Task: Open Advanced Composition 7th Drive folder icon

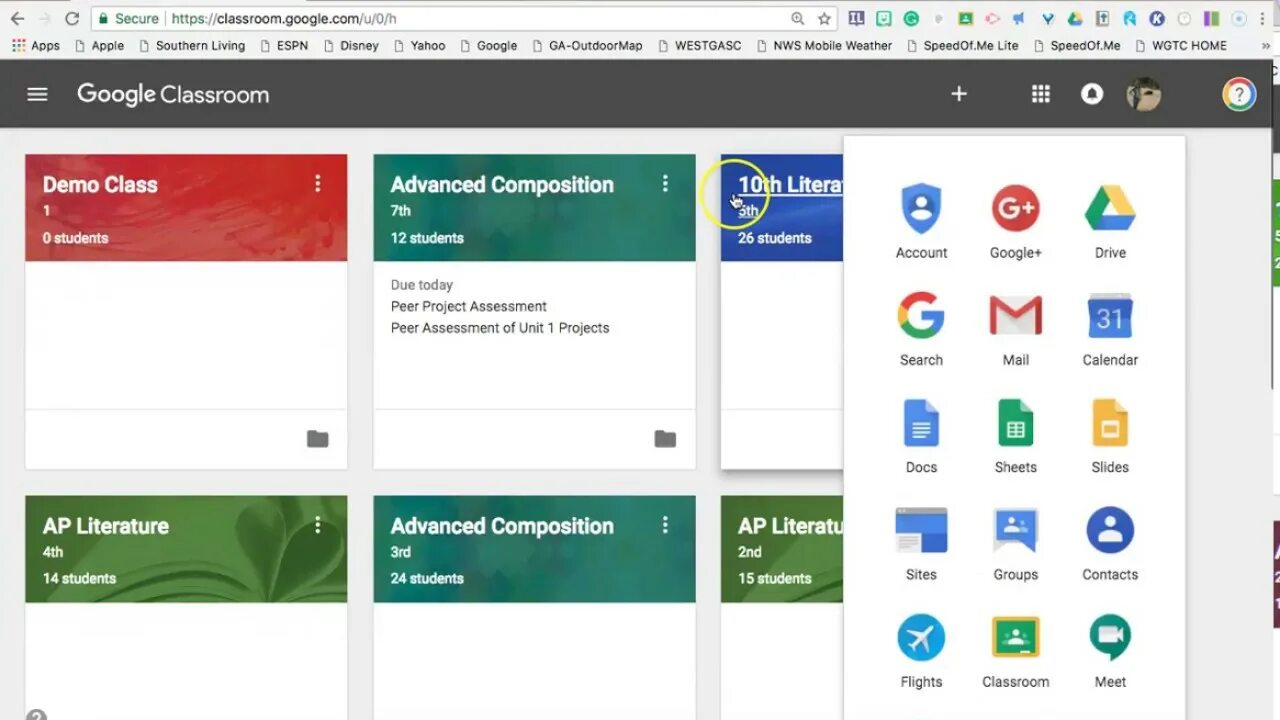Action: (665, 439)
